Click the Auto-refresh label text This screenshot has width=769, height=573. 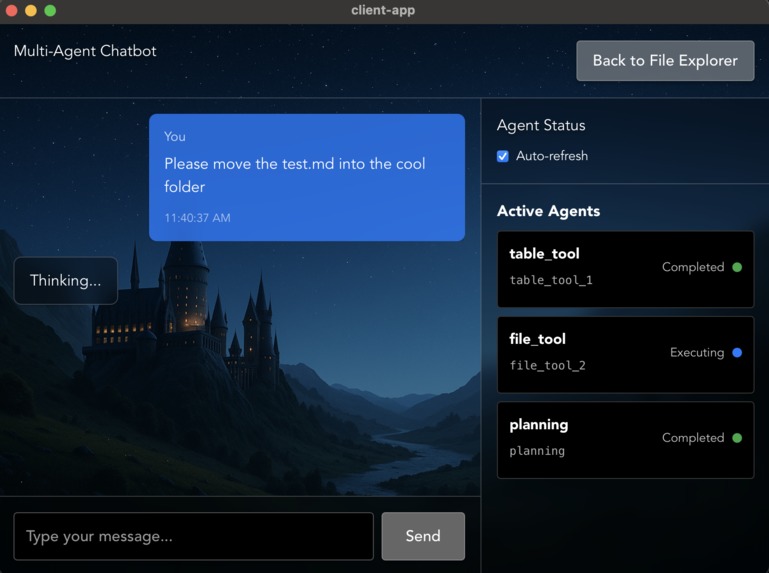click(x=552, y=156)
